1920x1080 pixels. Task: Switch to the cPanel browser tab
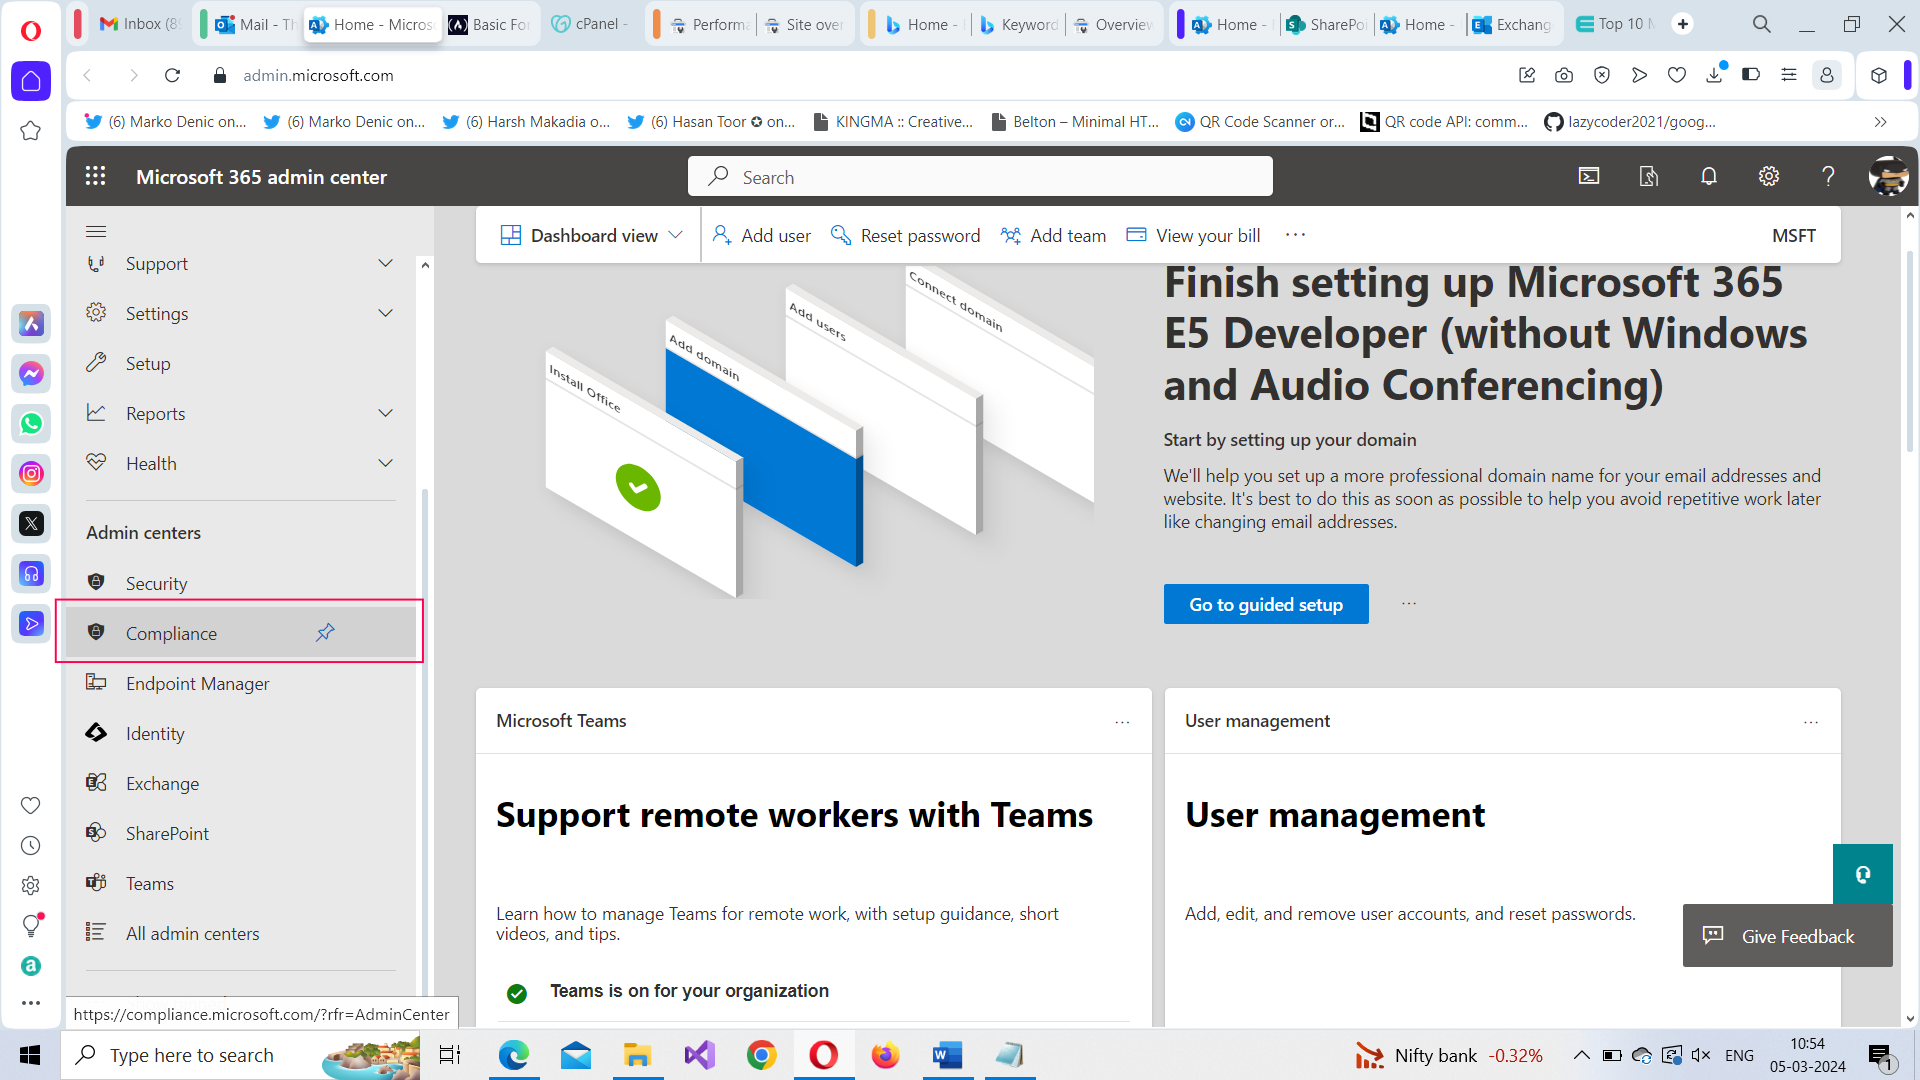tap(590, 23)
